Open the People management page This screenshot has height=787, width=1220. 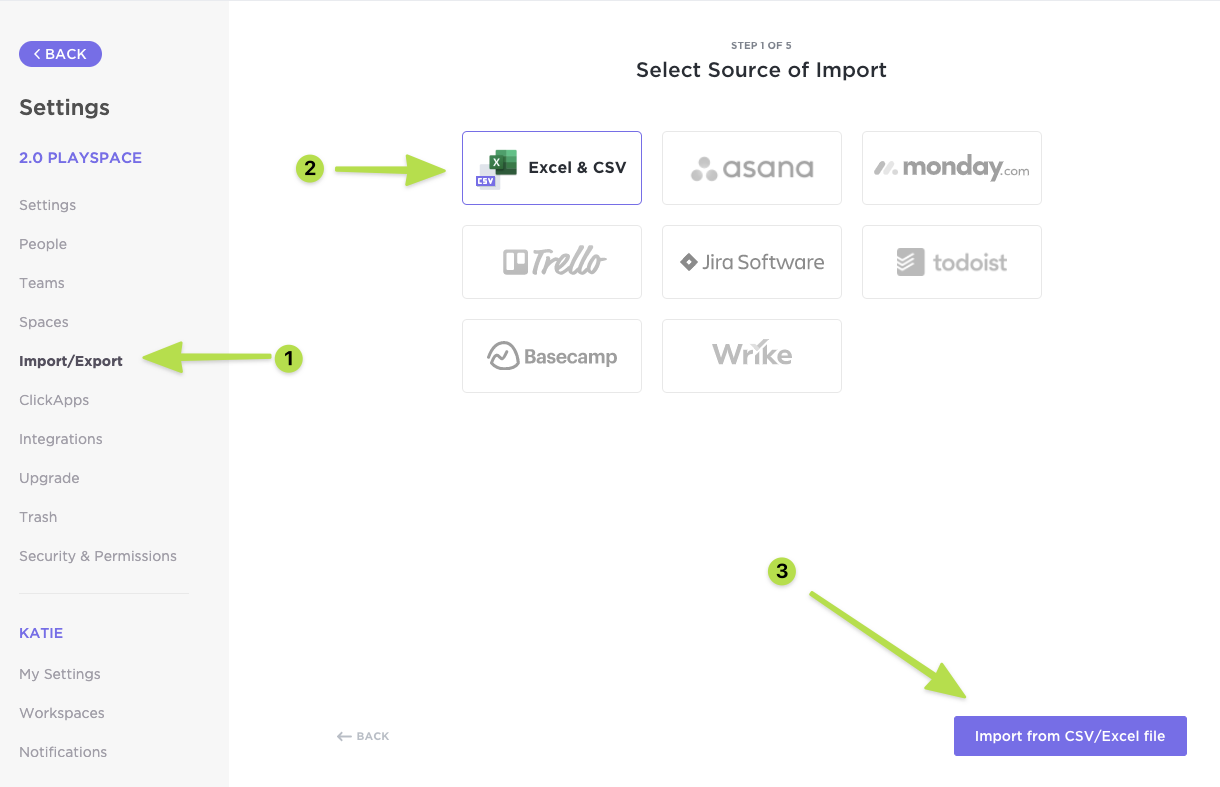[43, 243]
